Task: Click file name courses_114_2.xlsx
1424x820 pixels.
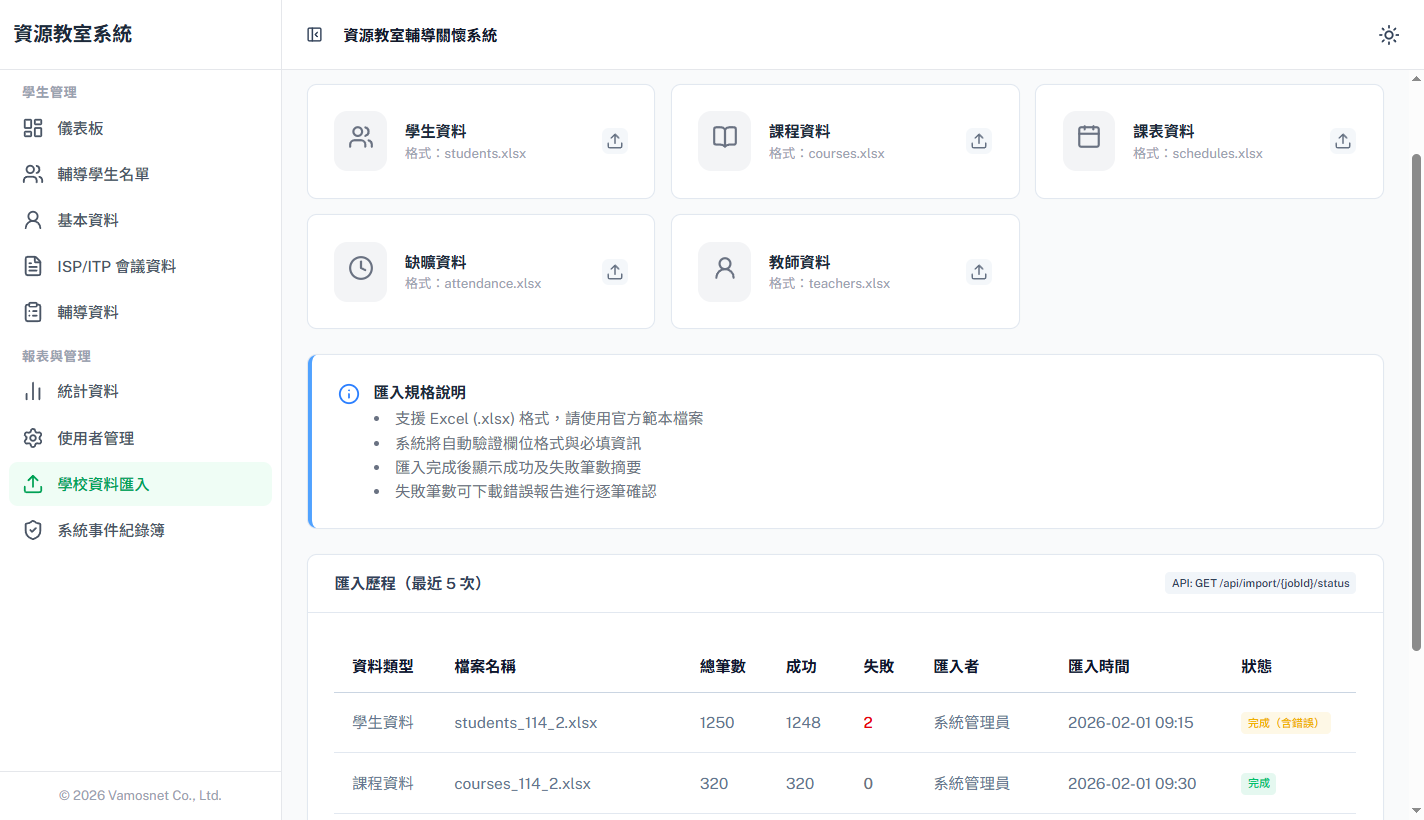Action: [523, 783]
